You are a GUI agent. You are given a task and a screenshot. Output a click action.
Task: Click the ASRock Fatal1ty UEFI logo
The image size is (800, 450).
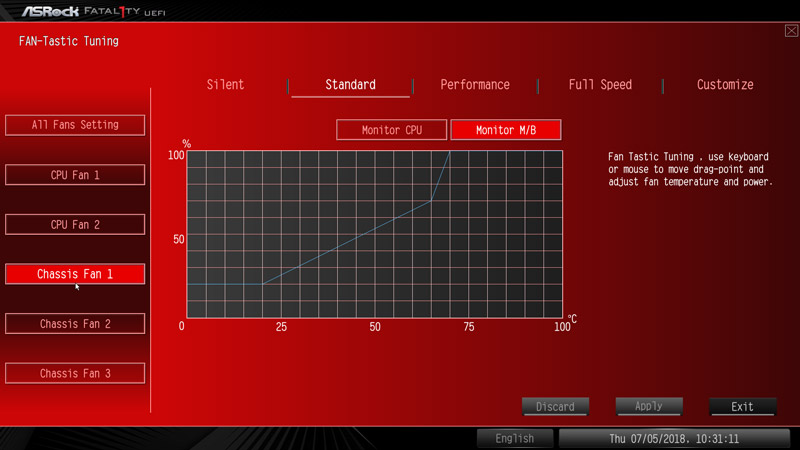pos(93,11)
